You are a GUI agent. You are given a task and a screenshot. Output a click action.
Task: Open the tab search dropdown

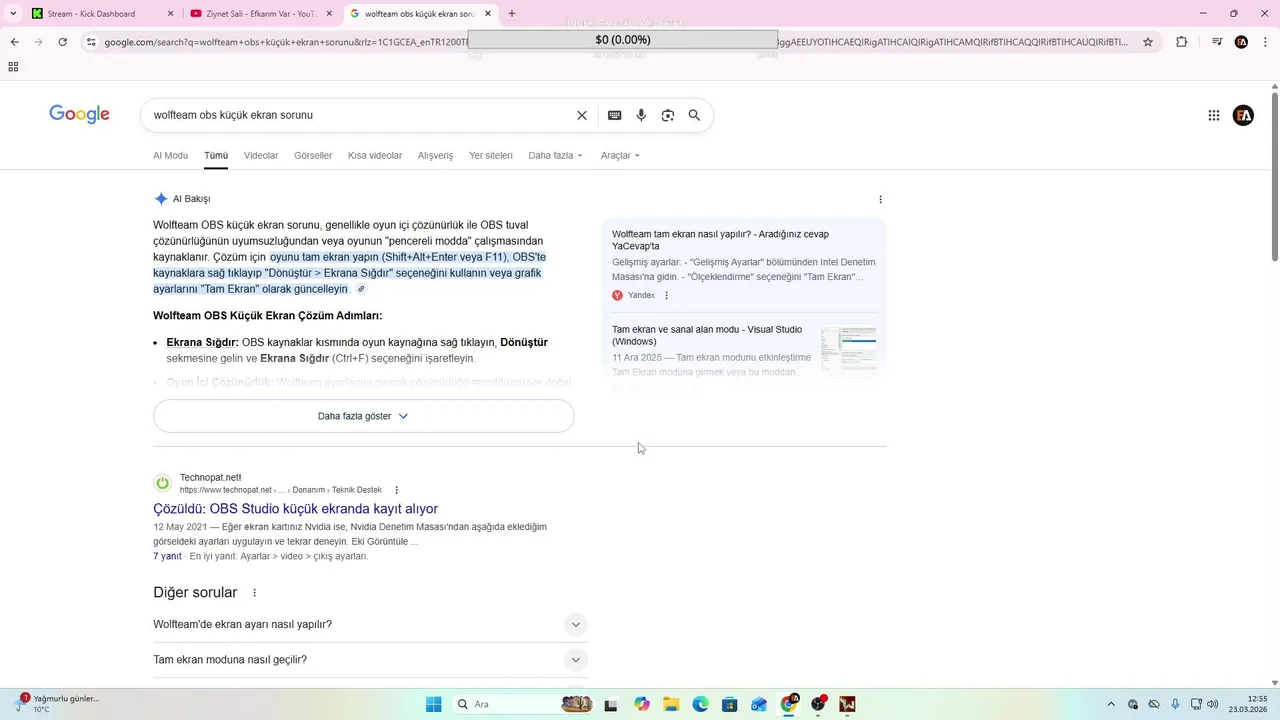(12, 14)
